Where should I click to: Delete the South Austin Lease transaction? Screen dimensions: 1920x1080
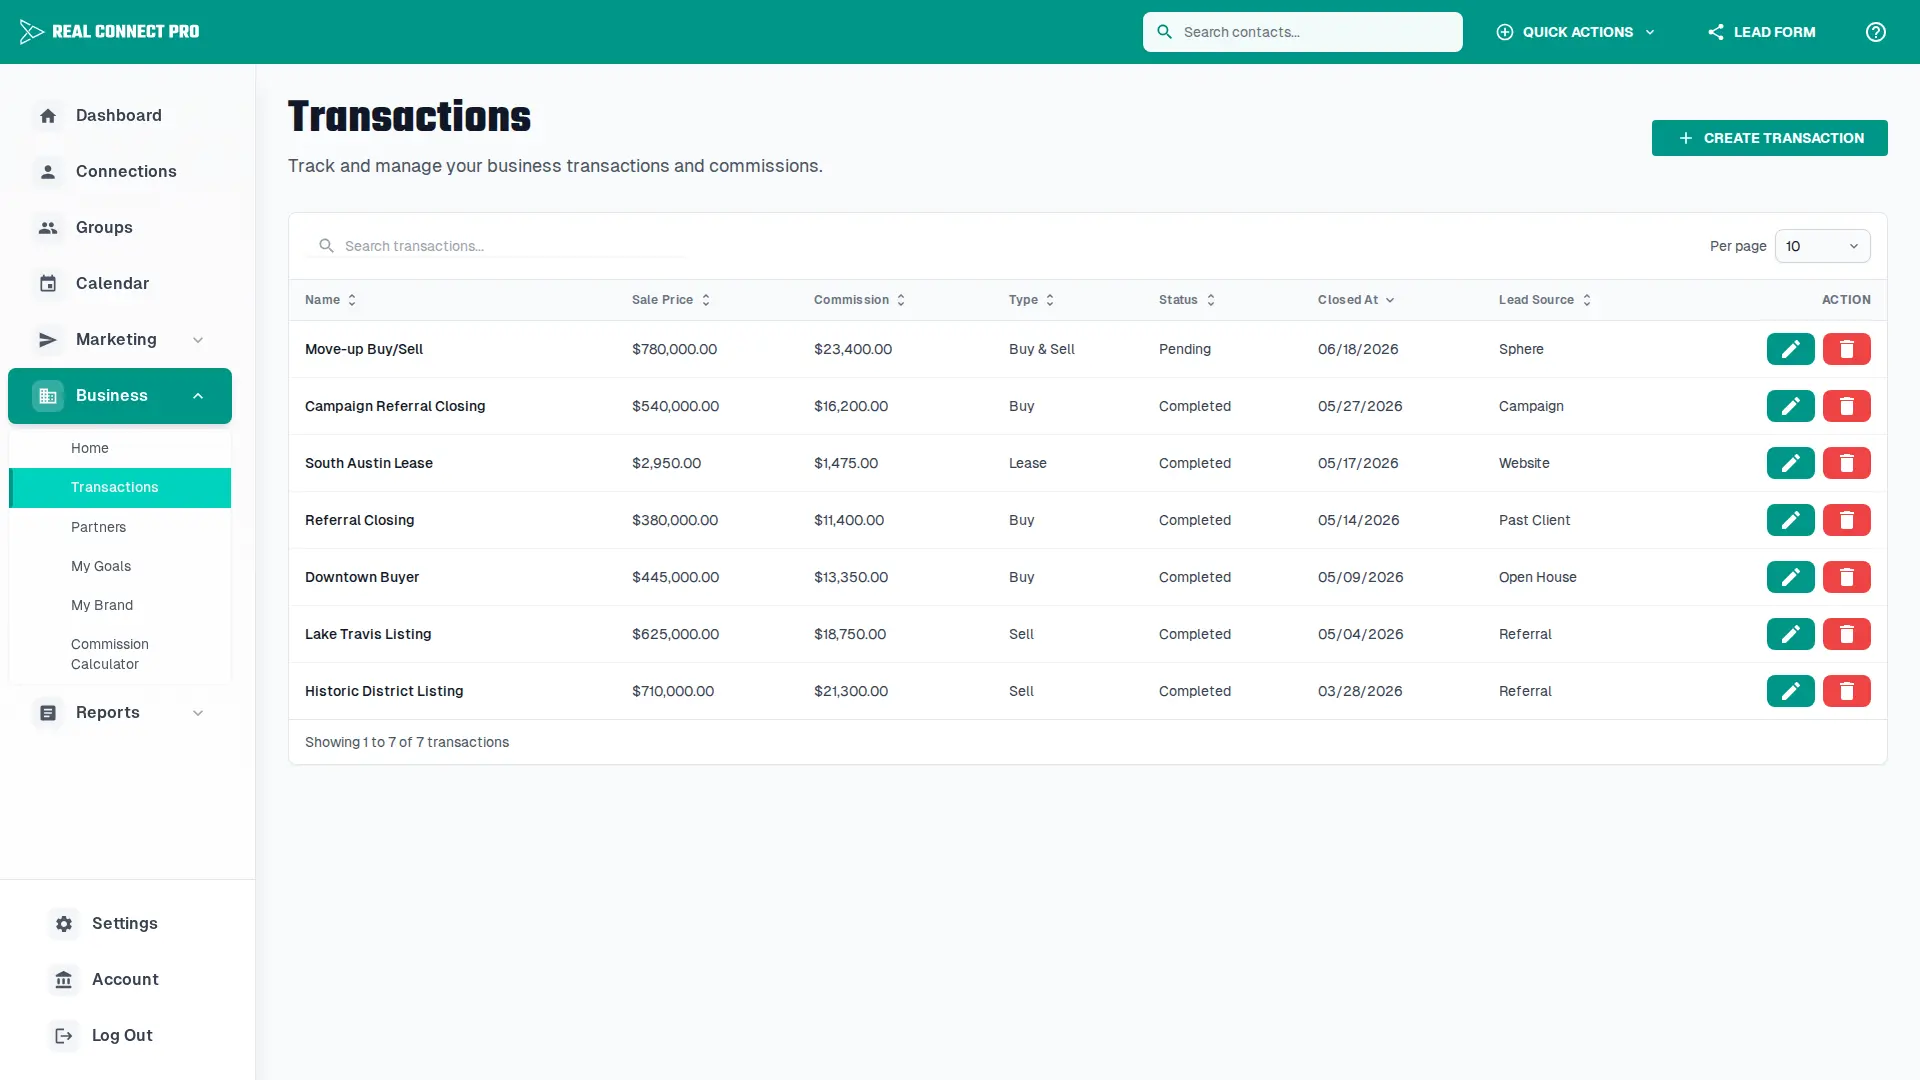tap(1846, 463)
